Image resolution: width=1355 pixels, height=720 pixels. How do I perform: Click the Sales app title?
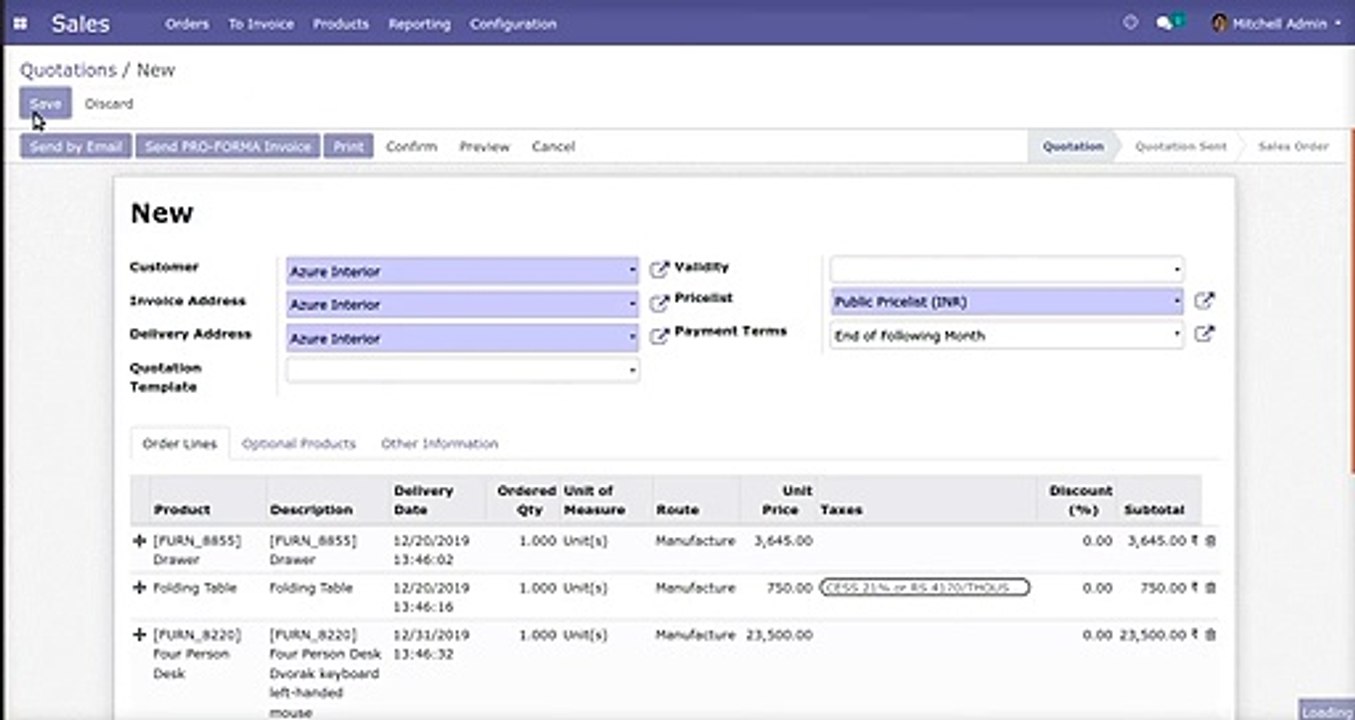80,23
